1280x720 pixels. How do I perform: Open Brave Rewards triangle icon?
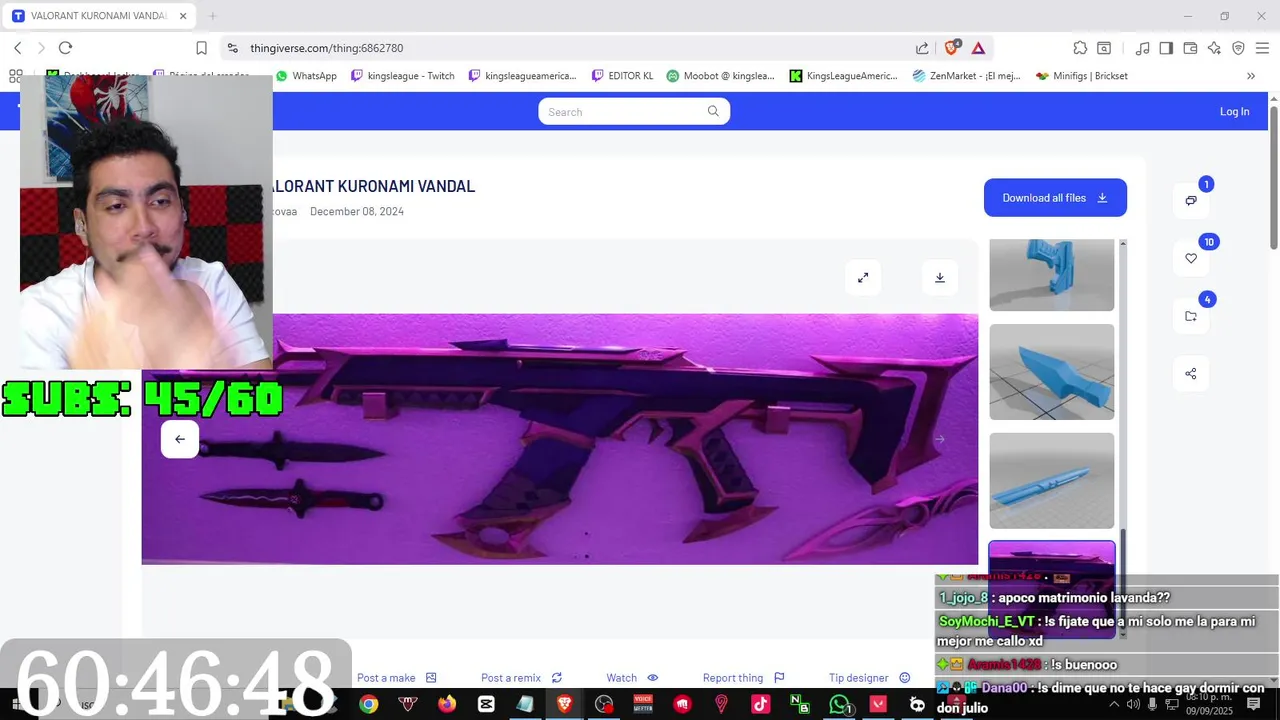[x=978, y=48]
